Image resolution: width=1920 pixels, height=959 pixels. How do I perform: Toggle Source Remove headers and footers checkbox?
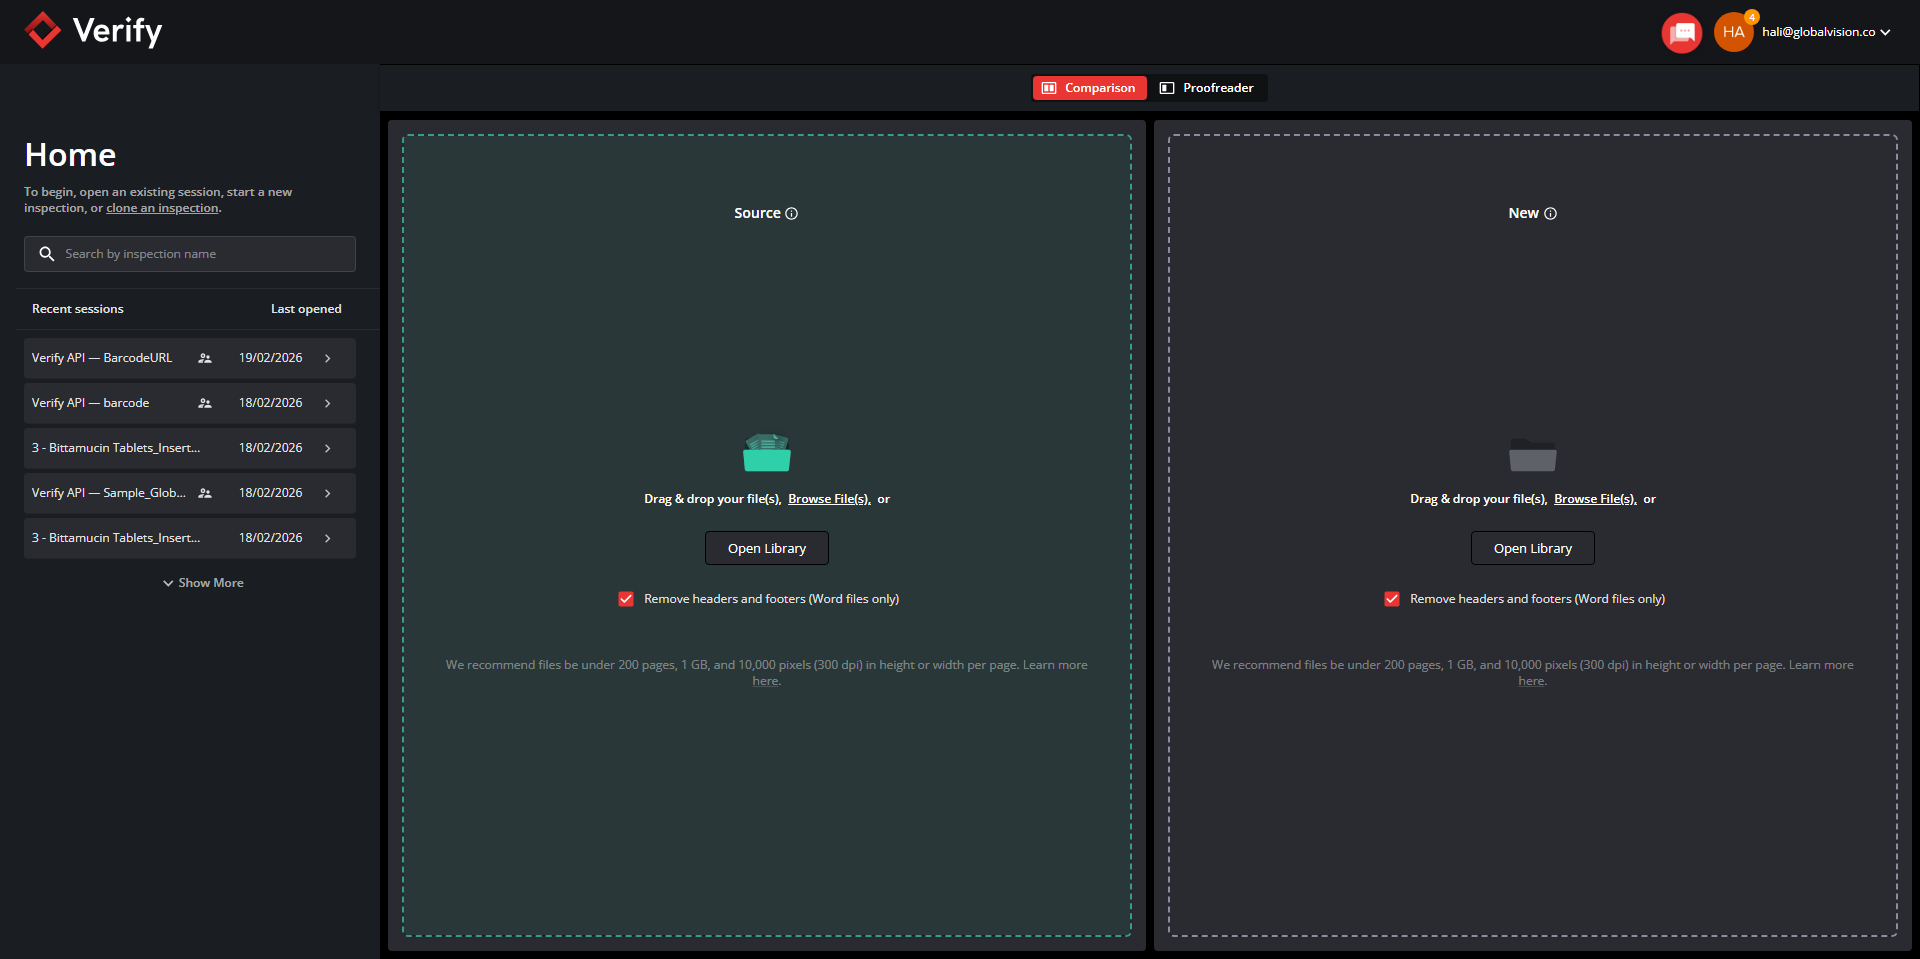(x=626, y=599)
